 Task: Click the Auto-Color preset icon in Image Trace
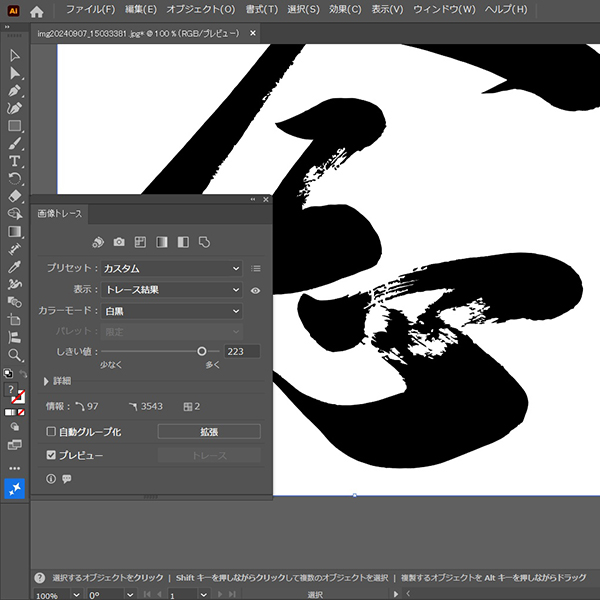coord(98,242)
